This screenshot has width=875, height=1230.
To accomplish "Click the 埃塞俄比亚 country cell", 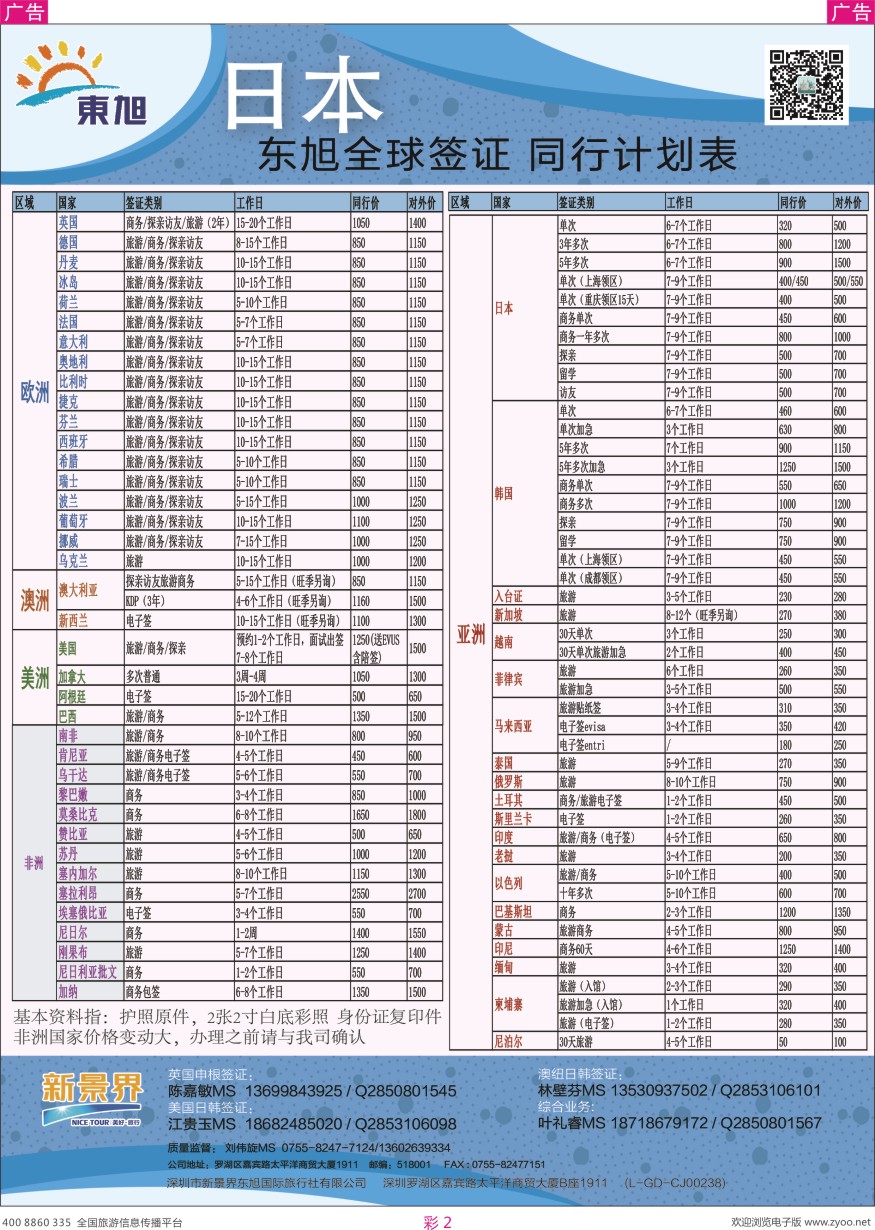I will point(89,913).
